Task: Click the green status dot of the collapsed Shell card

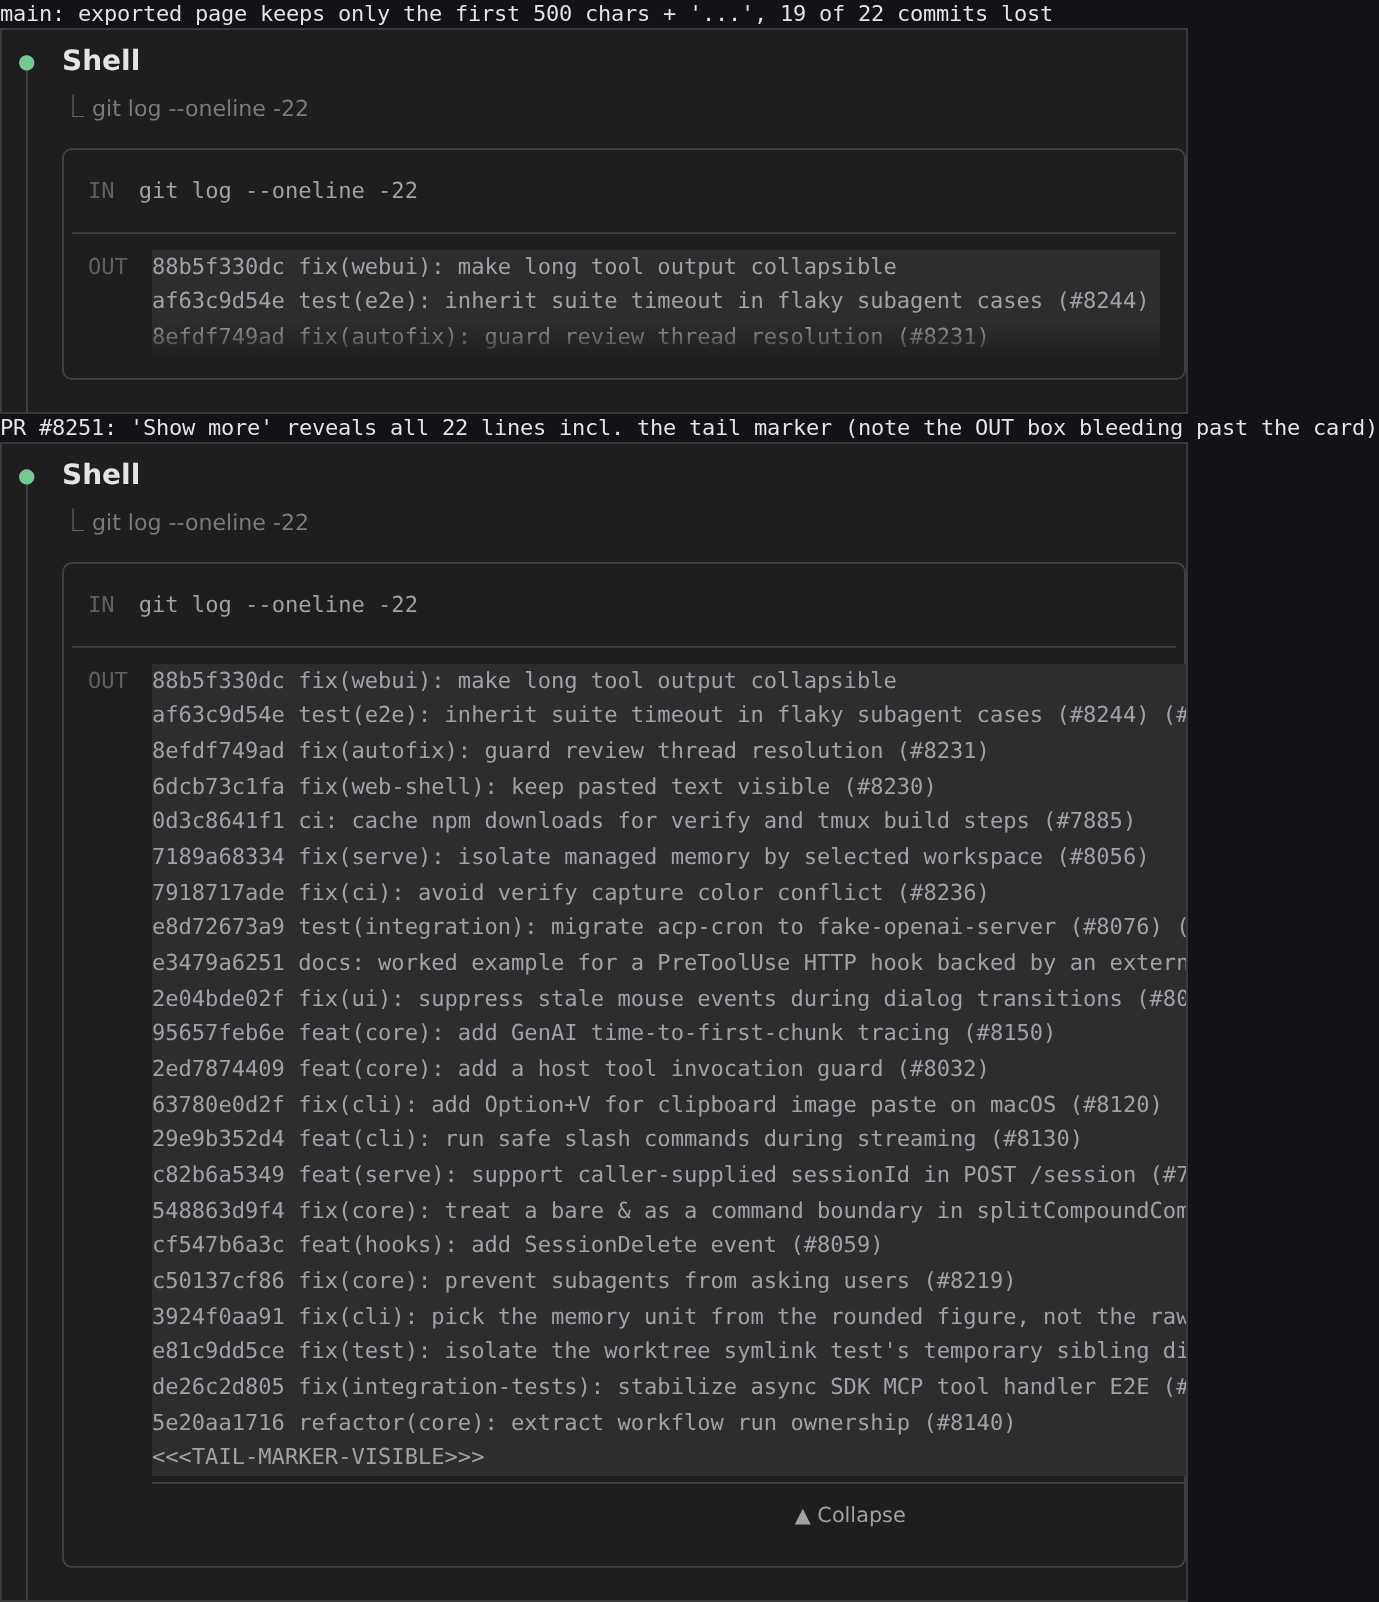Action: click(x=27, y=63)
